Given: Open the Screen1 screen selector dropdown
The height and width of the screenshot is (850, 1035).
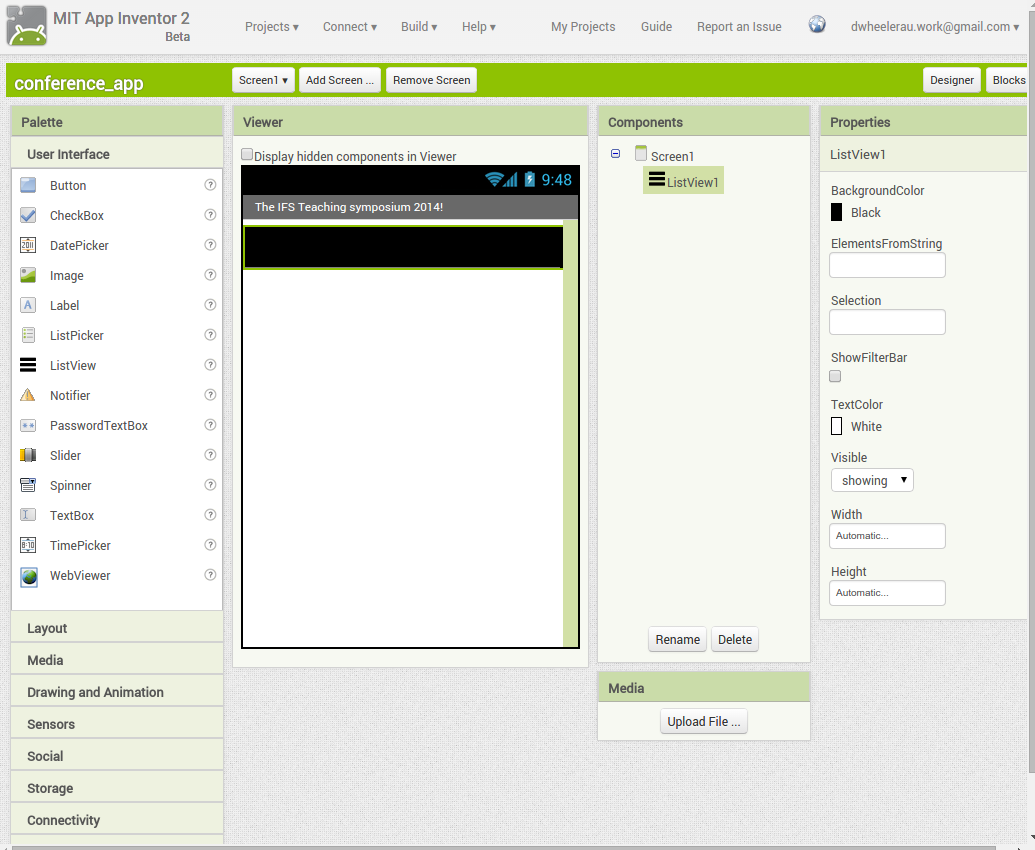Looking at the screenshot, I should click(x=264, y=80).
